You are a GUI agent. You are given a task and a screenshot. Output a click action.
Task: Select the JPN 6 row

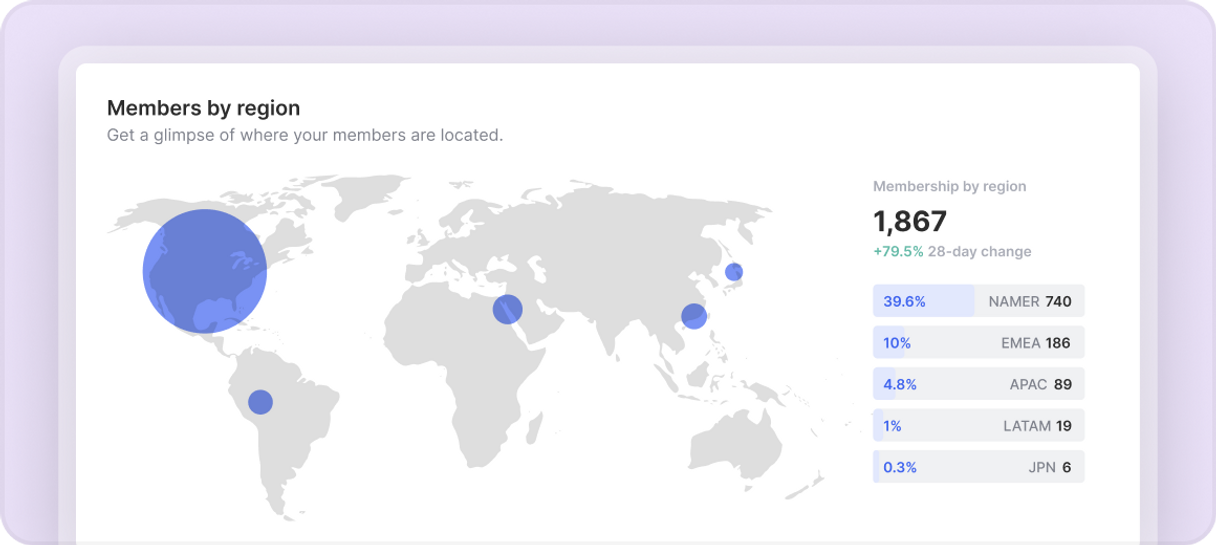click(x=979, y=467)
